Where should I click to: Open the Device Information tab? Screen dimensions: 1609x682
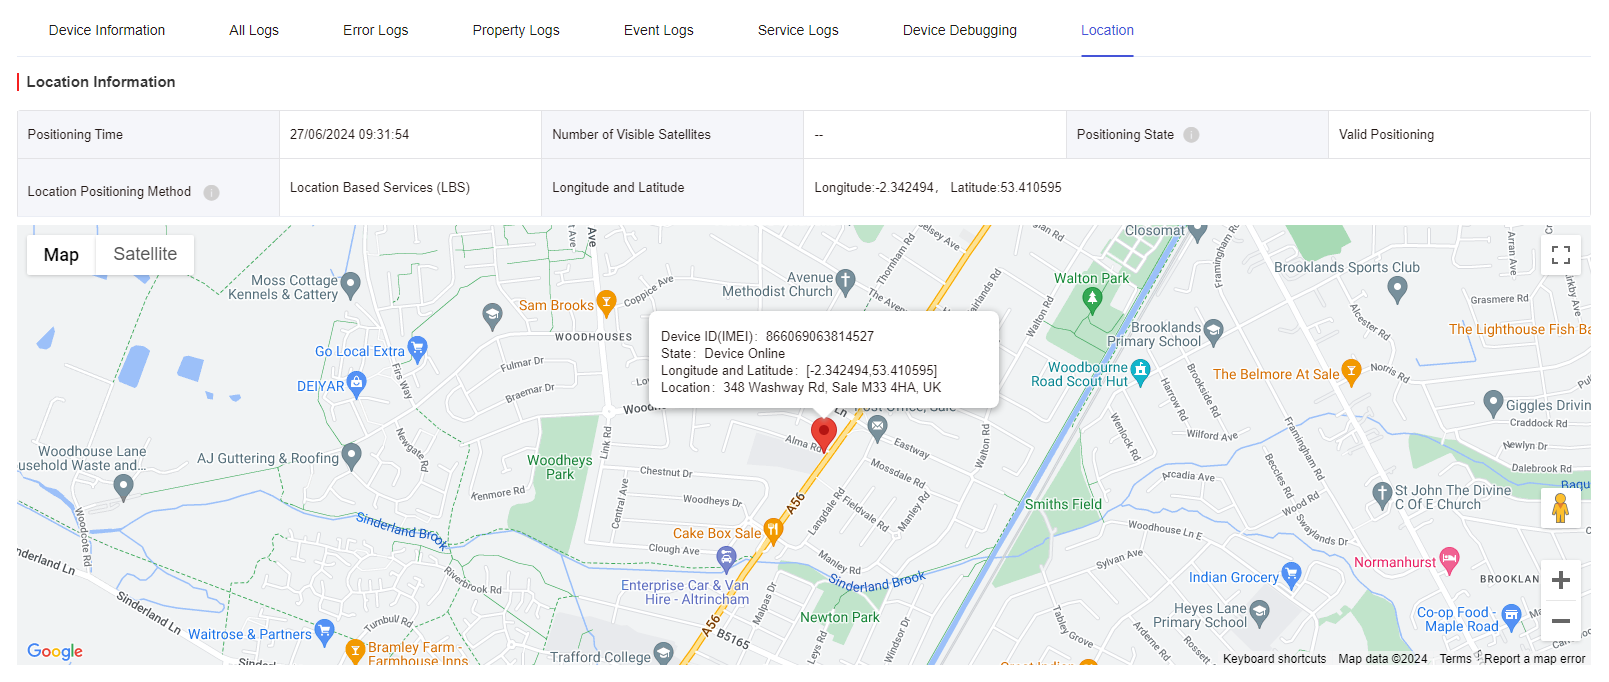[x=107, y=30]
